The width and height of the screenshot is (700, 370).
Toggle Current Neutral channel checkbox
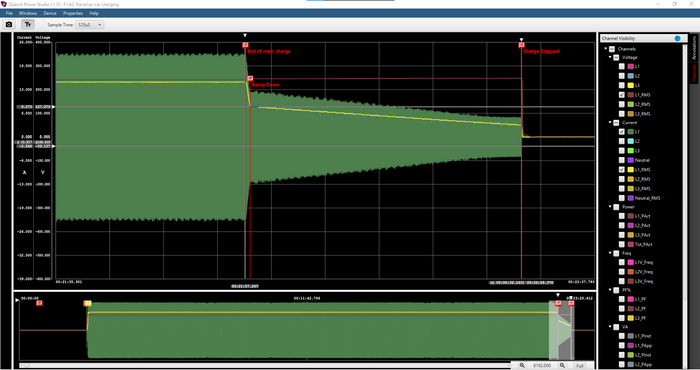621,160
